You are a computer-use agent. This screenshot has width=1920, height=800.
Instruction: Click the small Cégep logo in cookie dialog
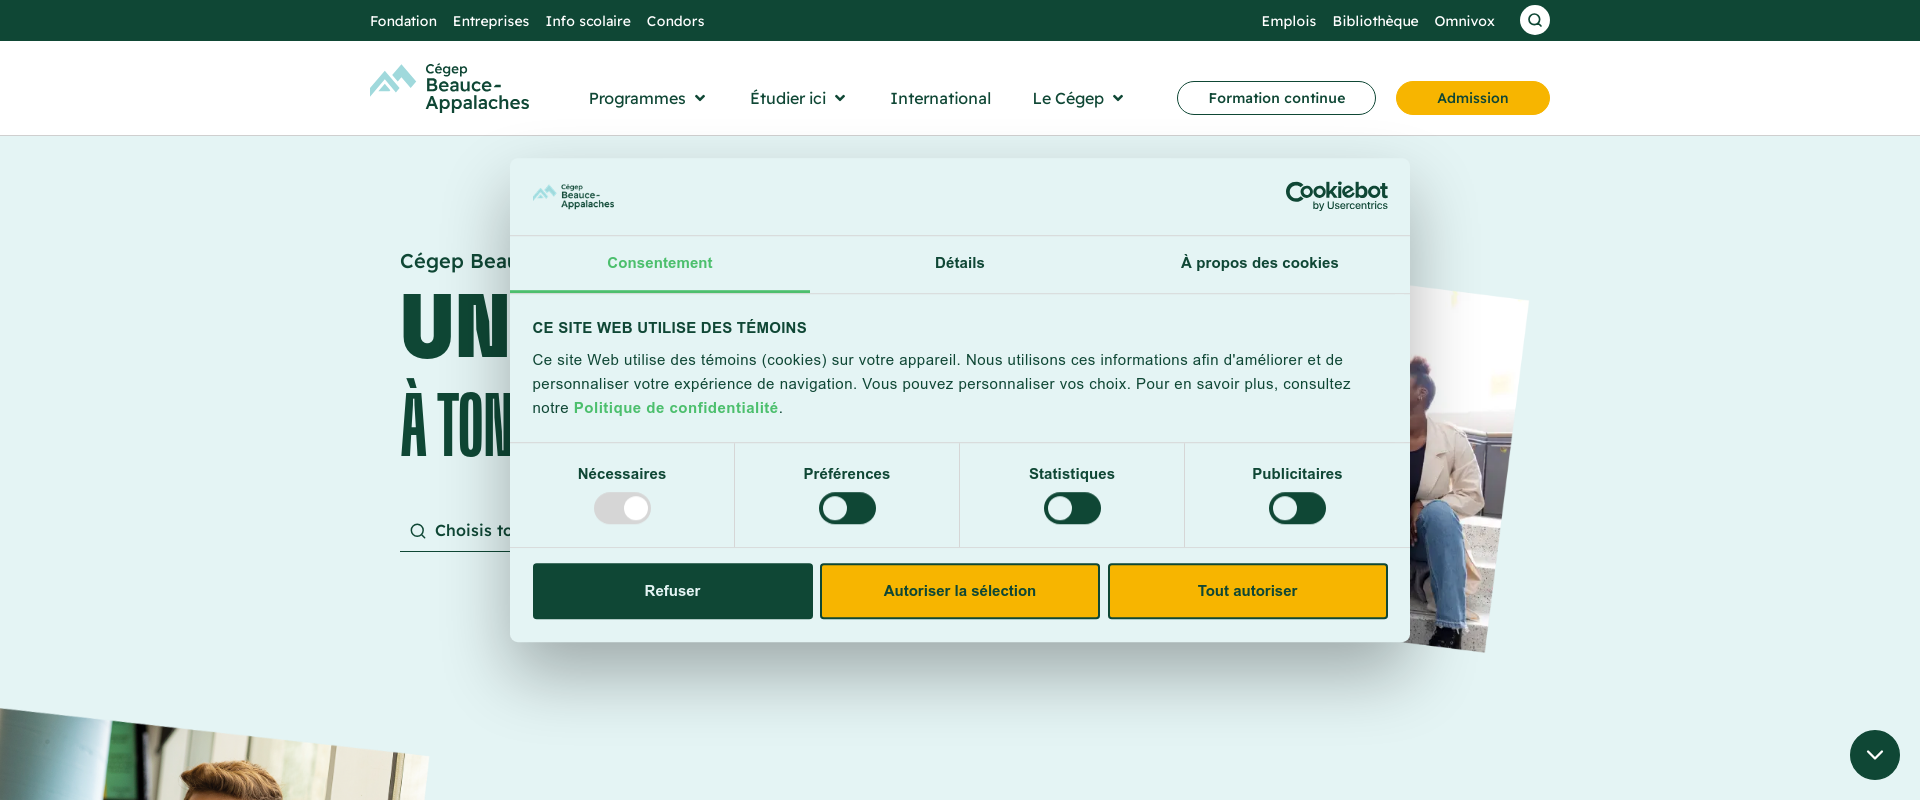point(573,196)
